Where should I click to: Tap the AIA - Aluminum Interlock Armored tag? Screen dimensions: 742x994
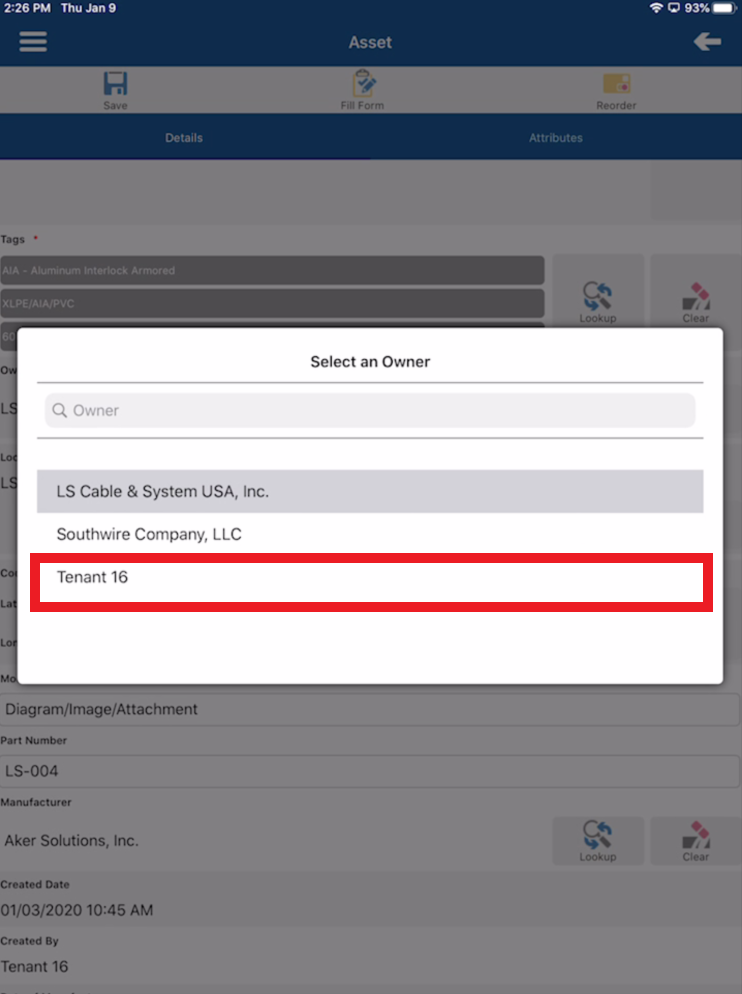[272, 271]
